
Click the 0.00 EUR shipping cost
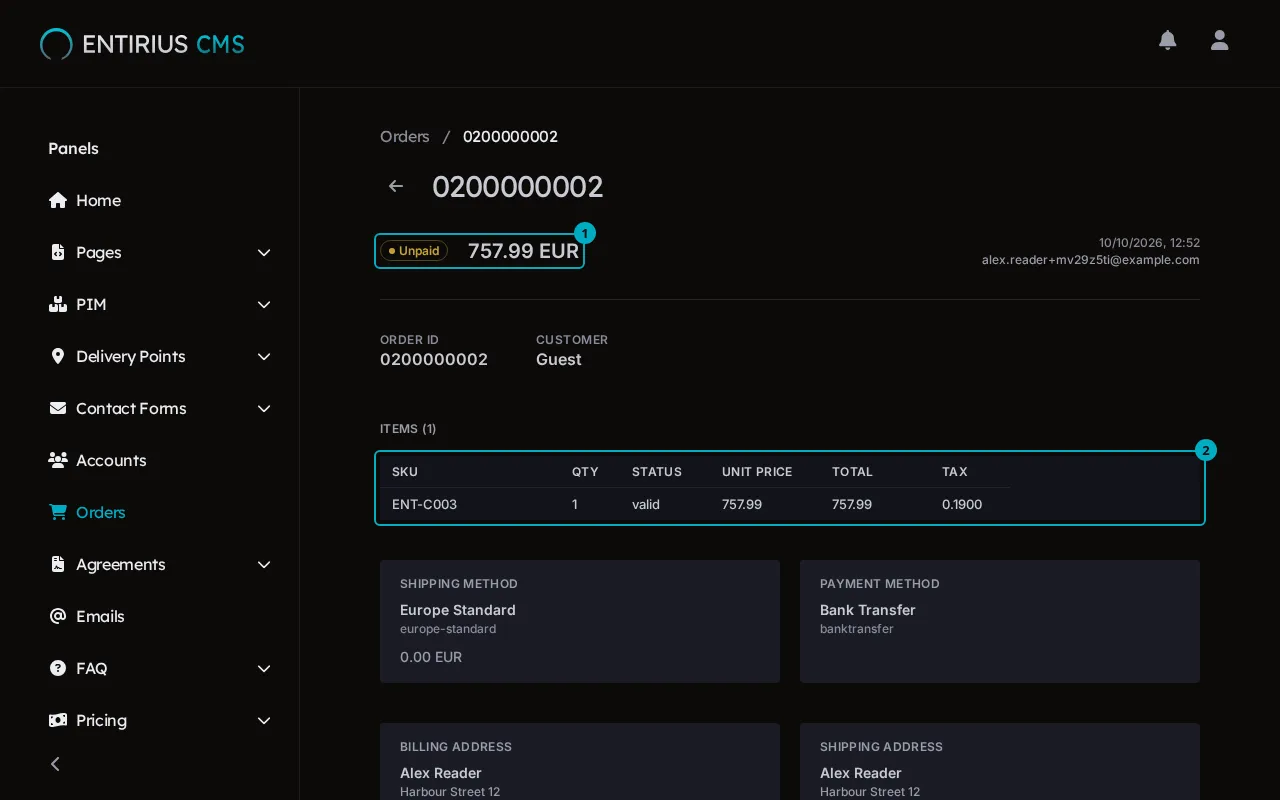click(x=431, y=657)
